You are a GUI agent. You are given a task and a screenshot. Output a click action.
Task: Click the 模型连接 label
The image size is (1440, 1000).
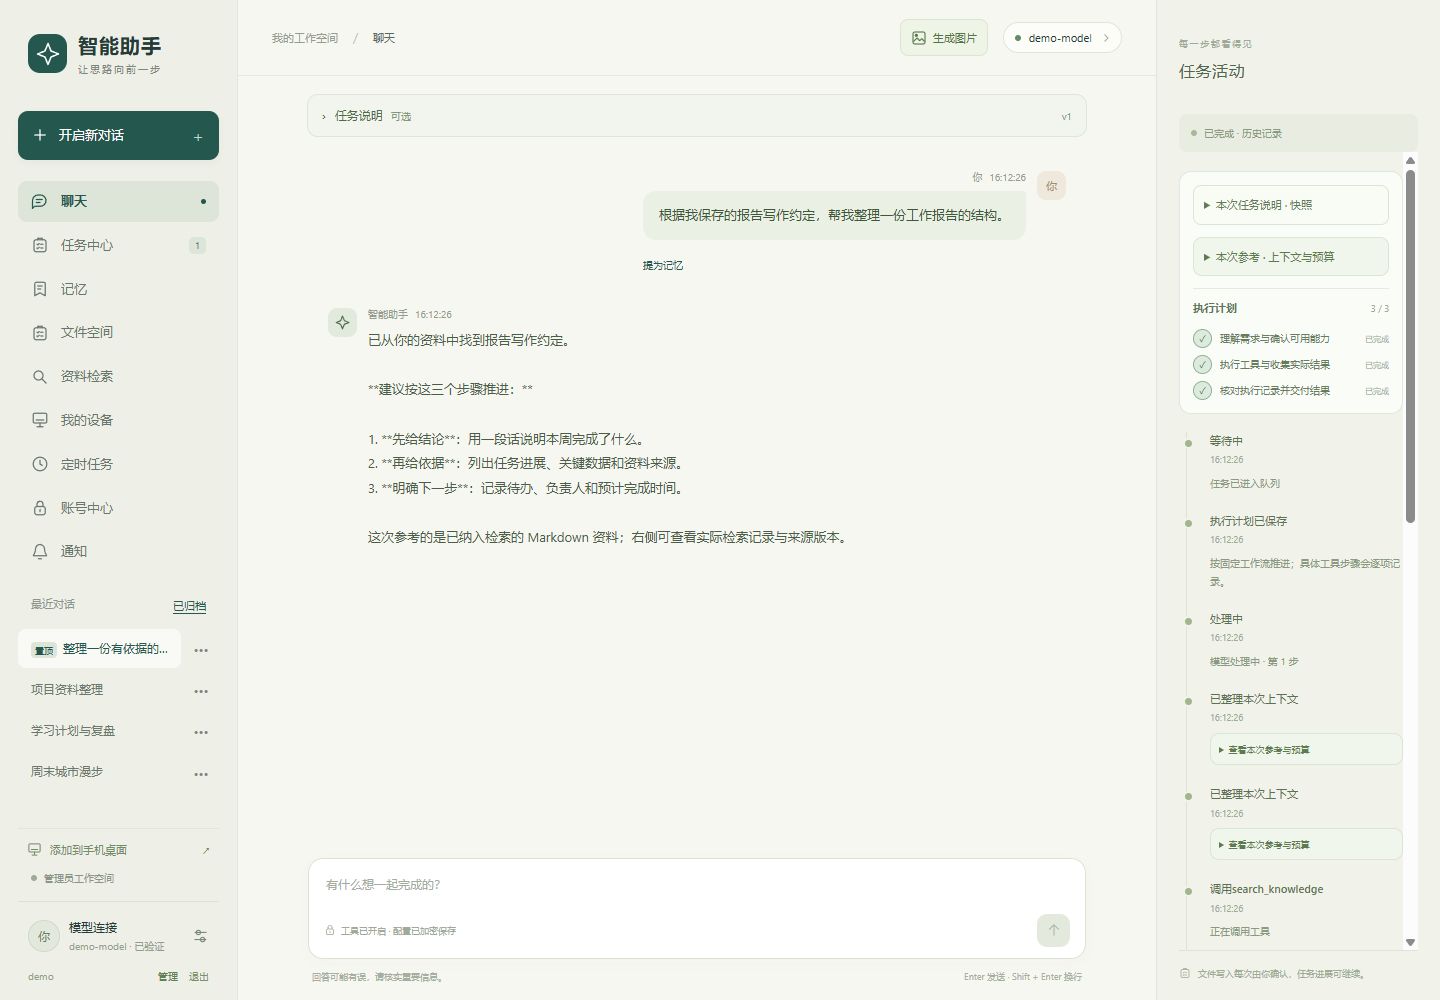coord(93,928)
